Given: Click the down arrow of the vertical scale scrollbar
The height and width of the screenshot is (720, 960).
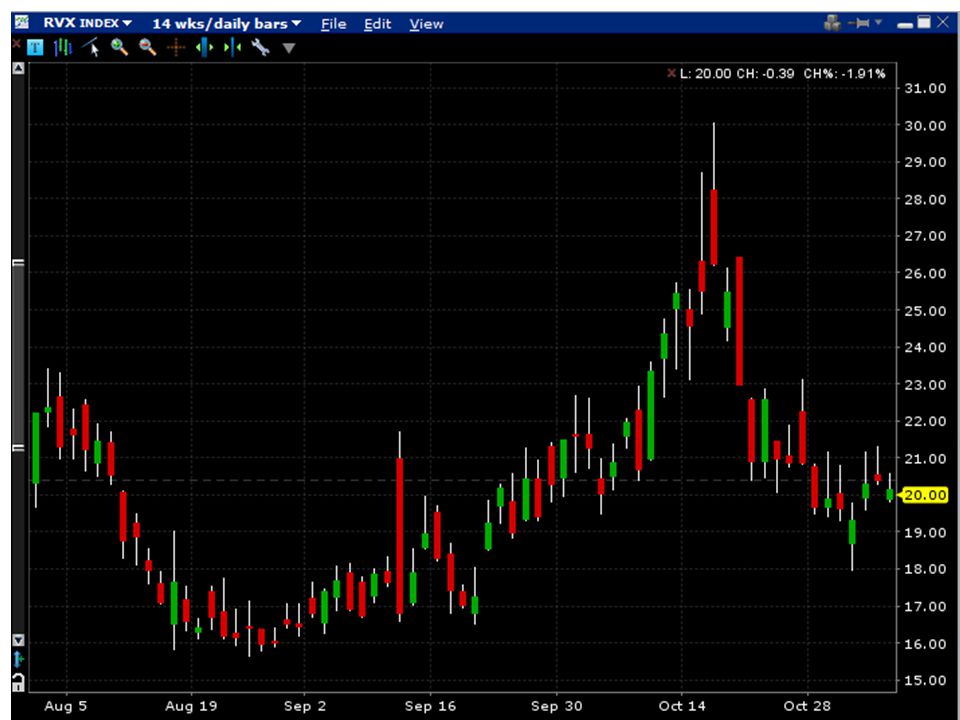Looking at the screenshot, I should (x=18, y=640).
